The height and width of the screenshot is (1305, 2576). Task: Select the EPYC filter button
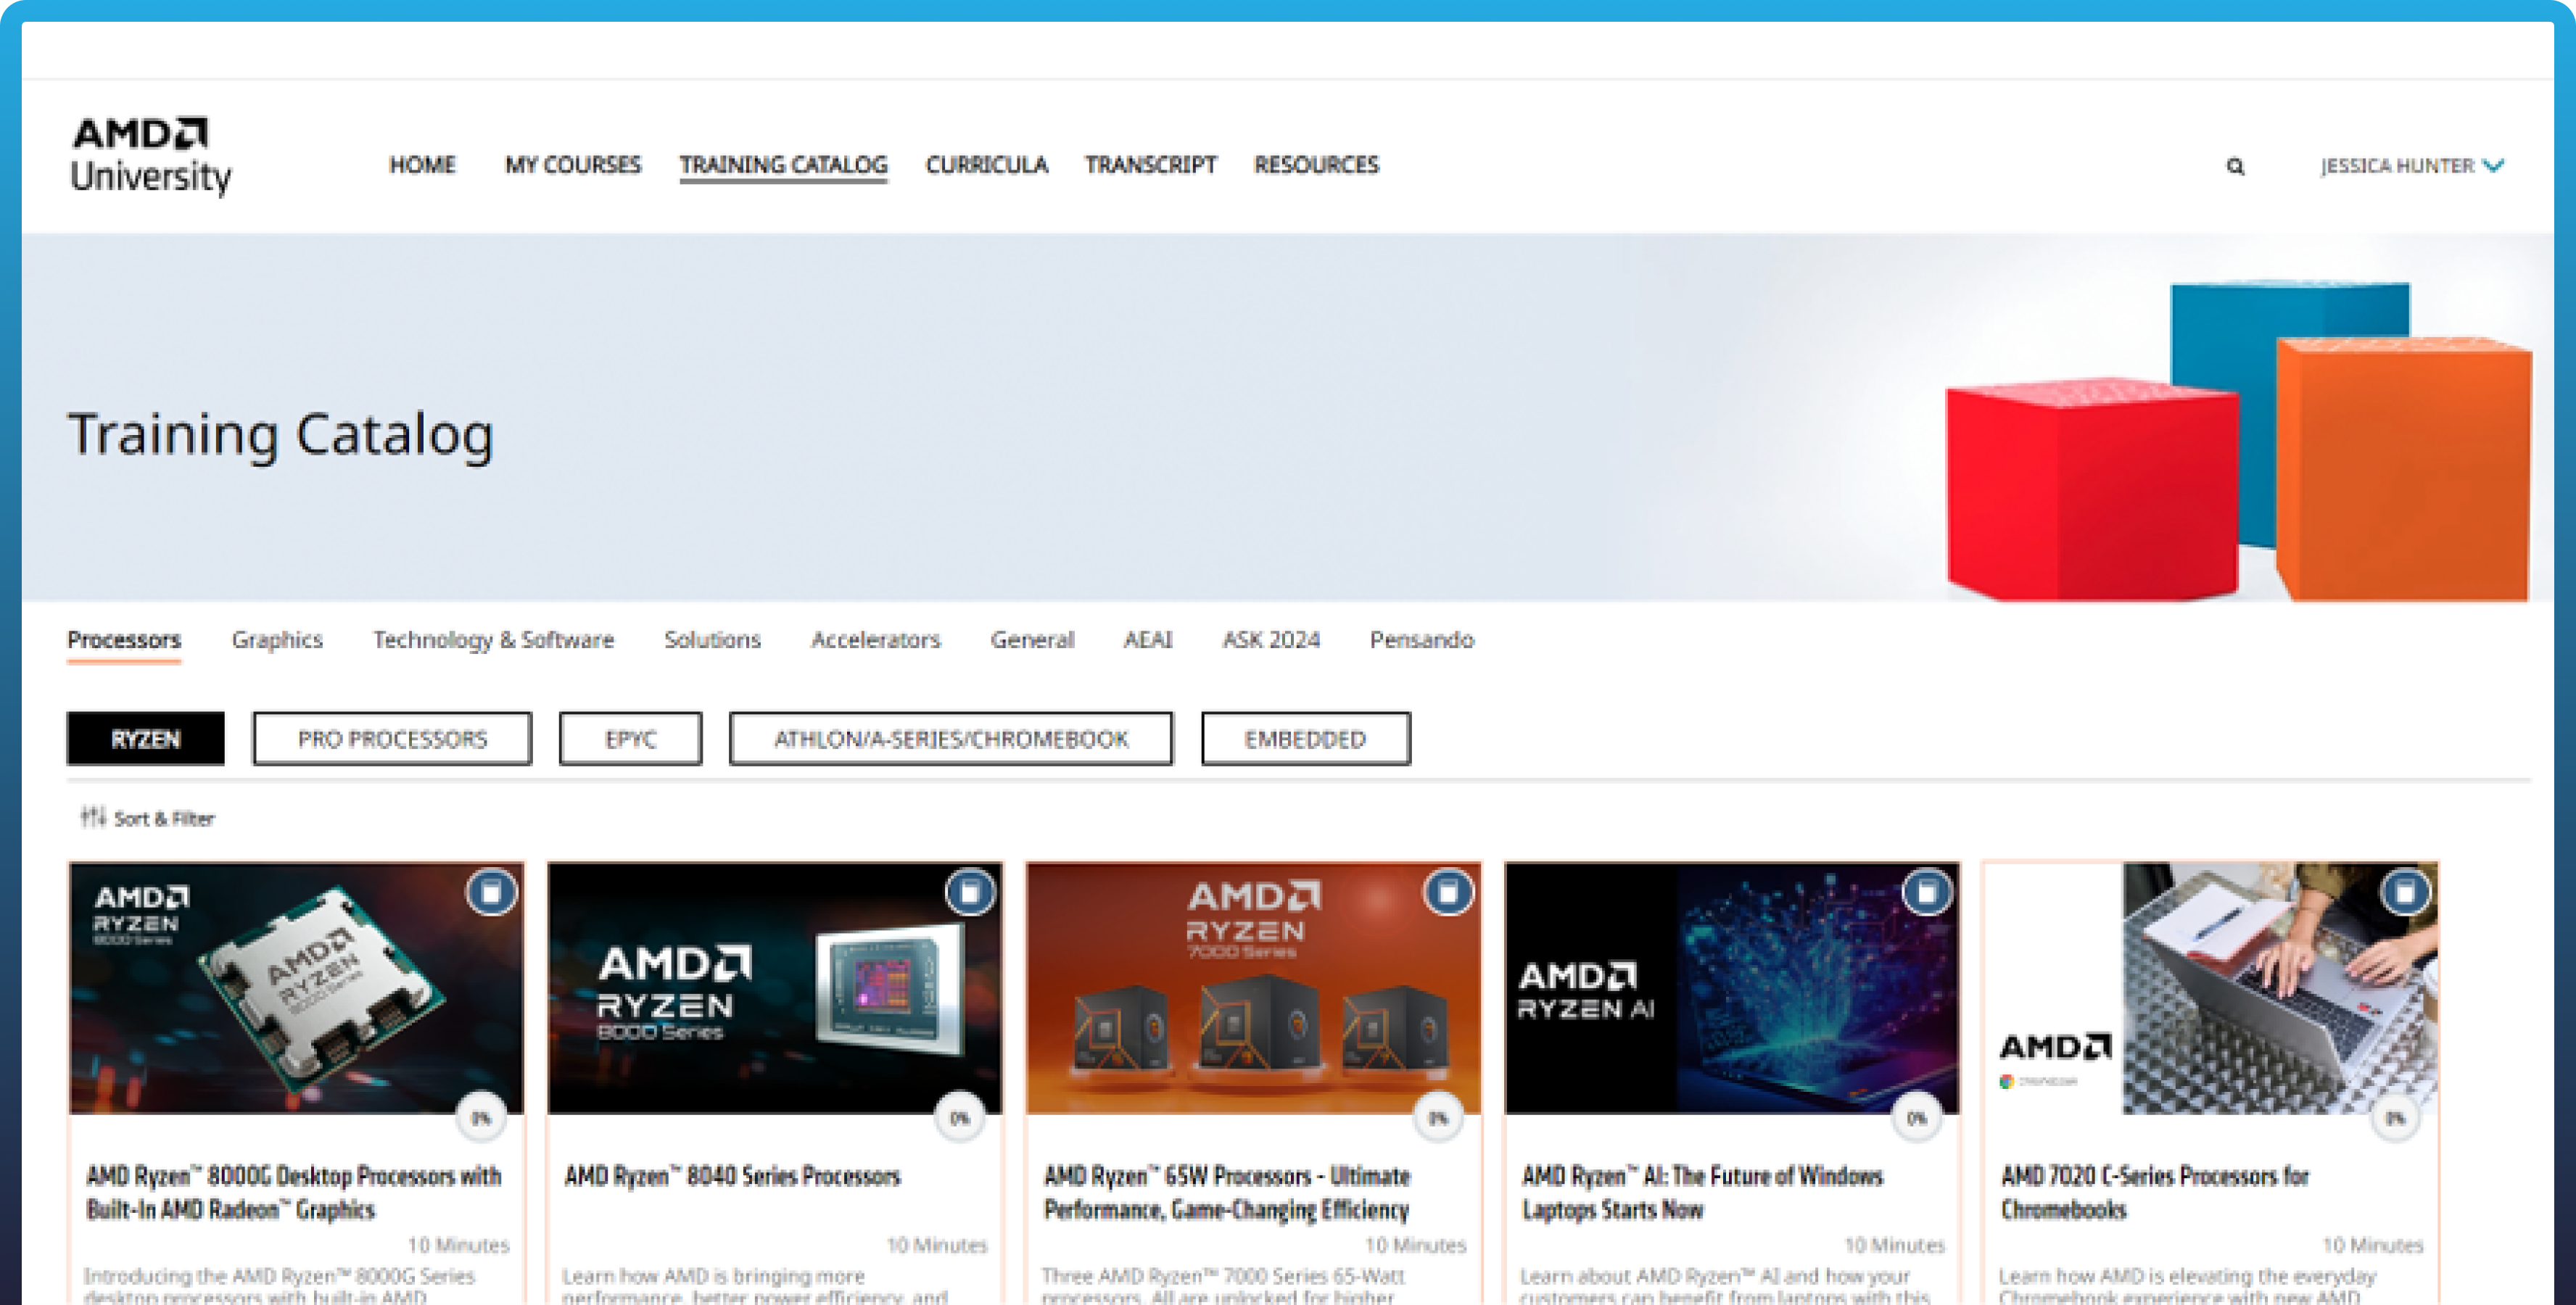(x=630, y=739)
